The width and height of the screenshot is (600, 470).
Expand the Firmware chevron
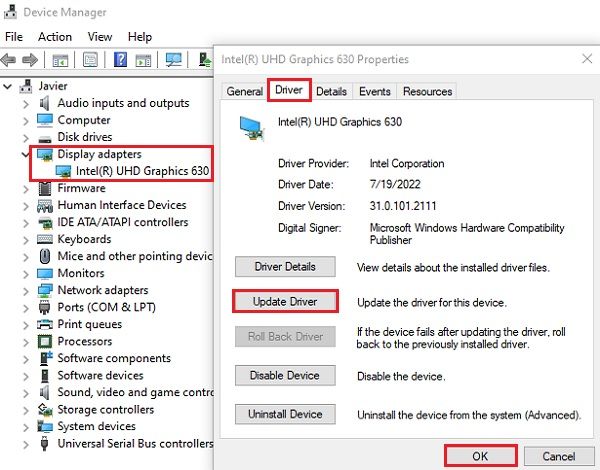[x=26, y=189]
